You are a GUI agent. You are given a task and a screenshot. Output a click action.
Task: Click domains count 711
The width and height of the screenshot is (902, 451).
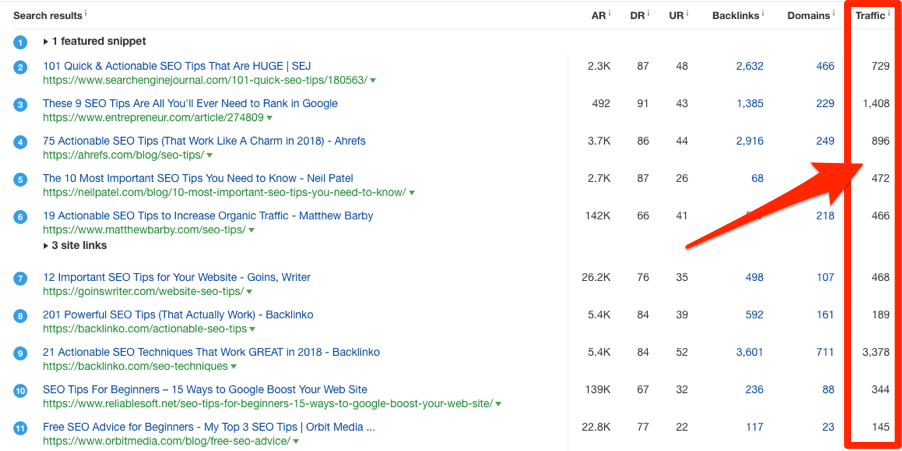(825, 353)
